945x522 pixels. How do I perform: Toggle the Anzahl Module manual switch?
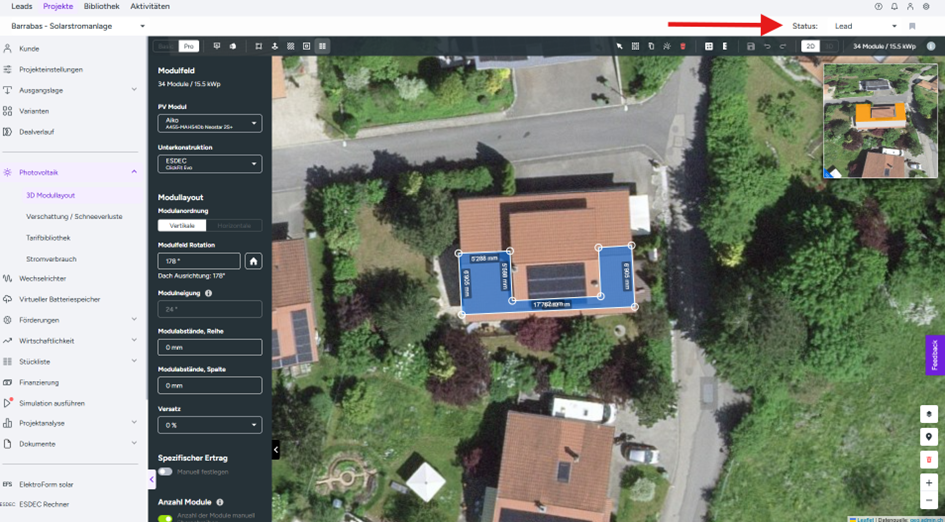pos(164,518)
